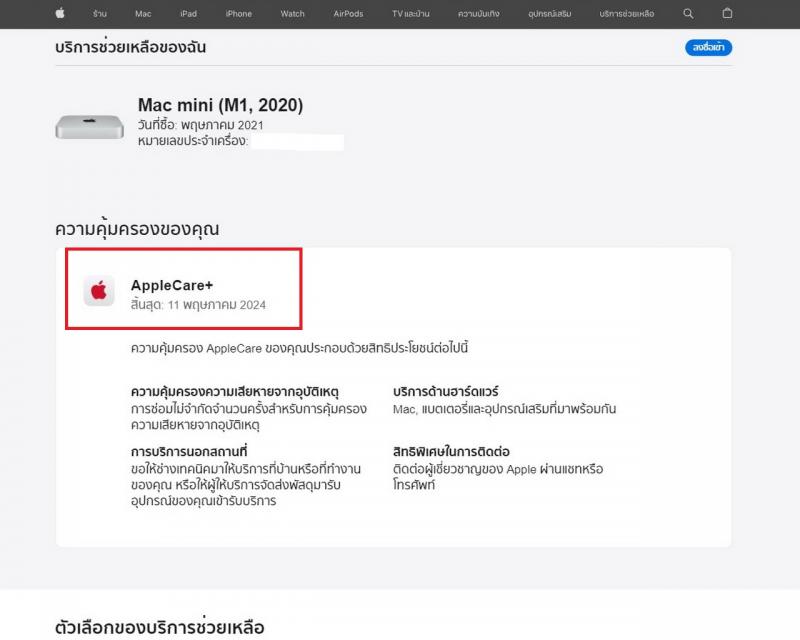Go to iPad in the navigation bar
The image size is (800, 640).
point(188,14)
